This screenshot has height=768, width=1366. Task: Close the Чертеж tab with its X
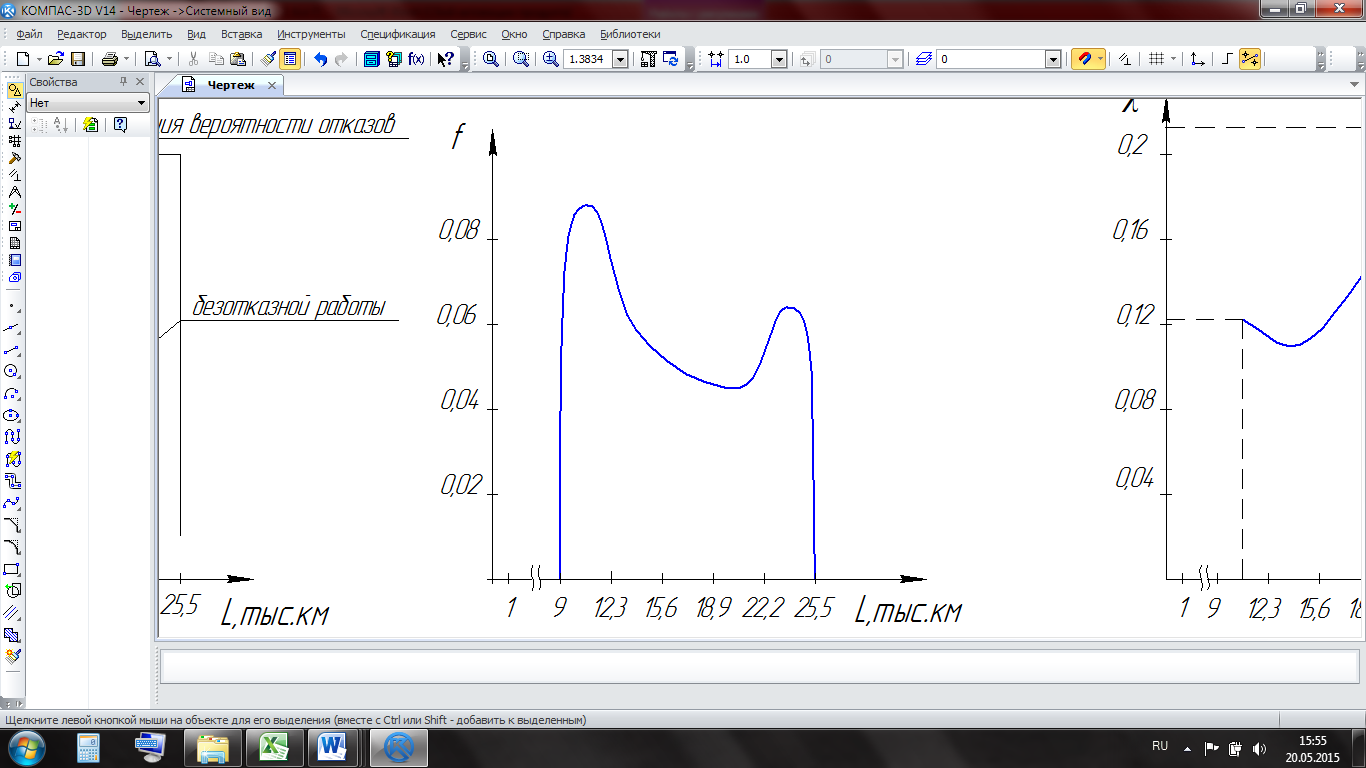click(x=272, y=86)
